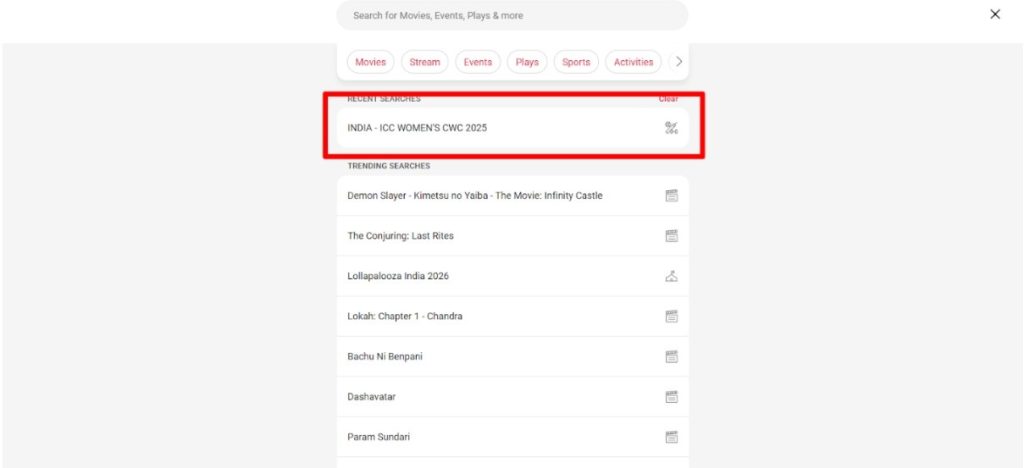Open Param Sundari trending result
Screen dimensions: 1024x468
click(x=513, y=437)
